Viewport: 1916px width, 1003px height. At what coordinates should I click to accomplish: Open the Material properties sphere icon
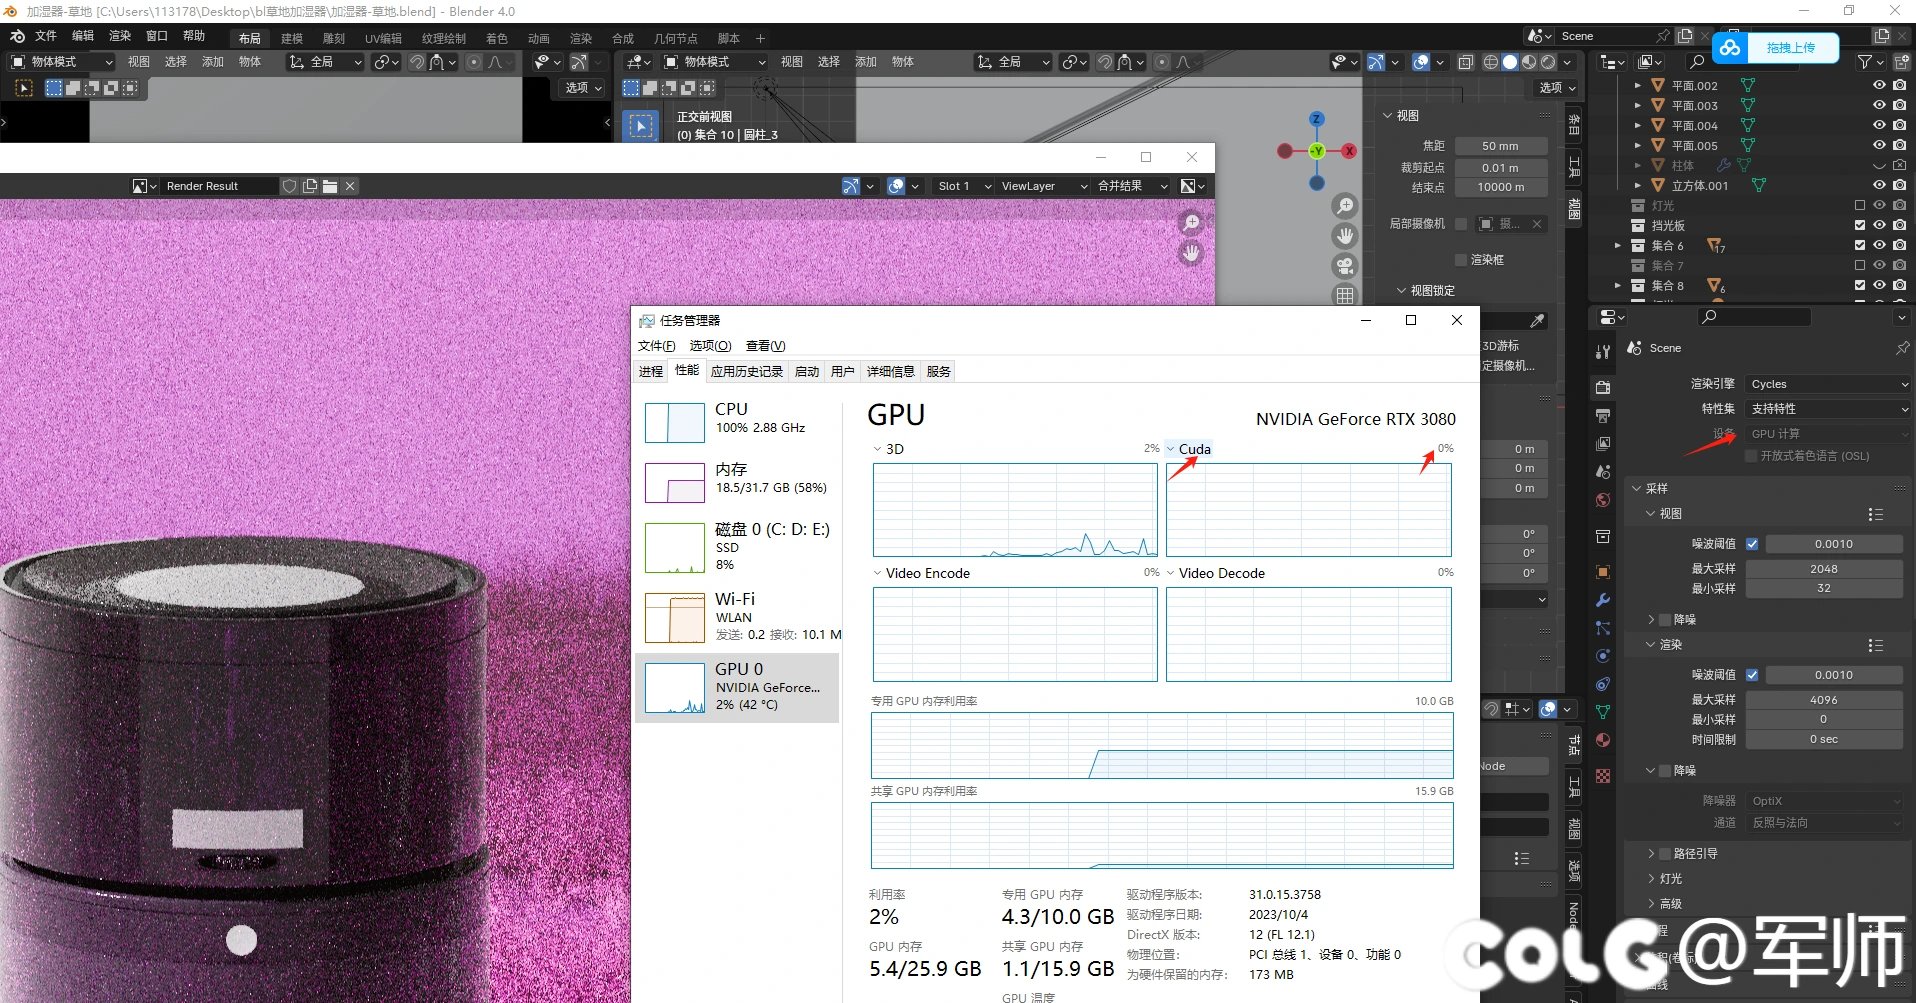(1603, 740)
